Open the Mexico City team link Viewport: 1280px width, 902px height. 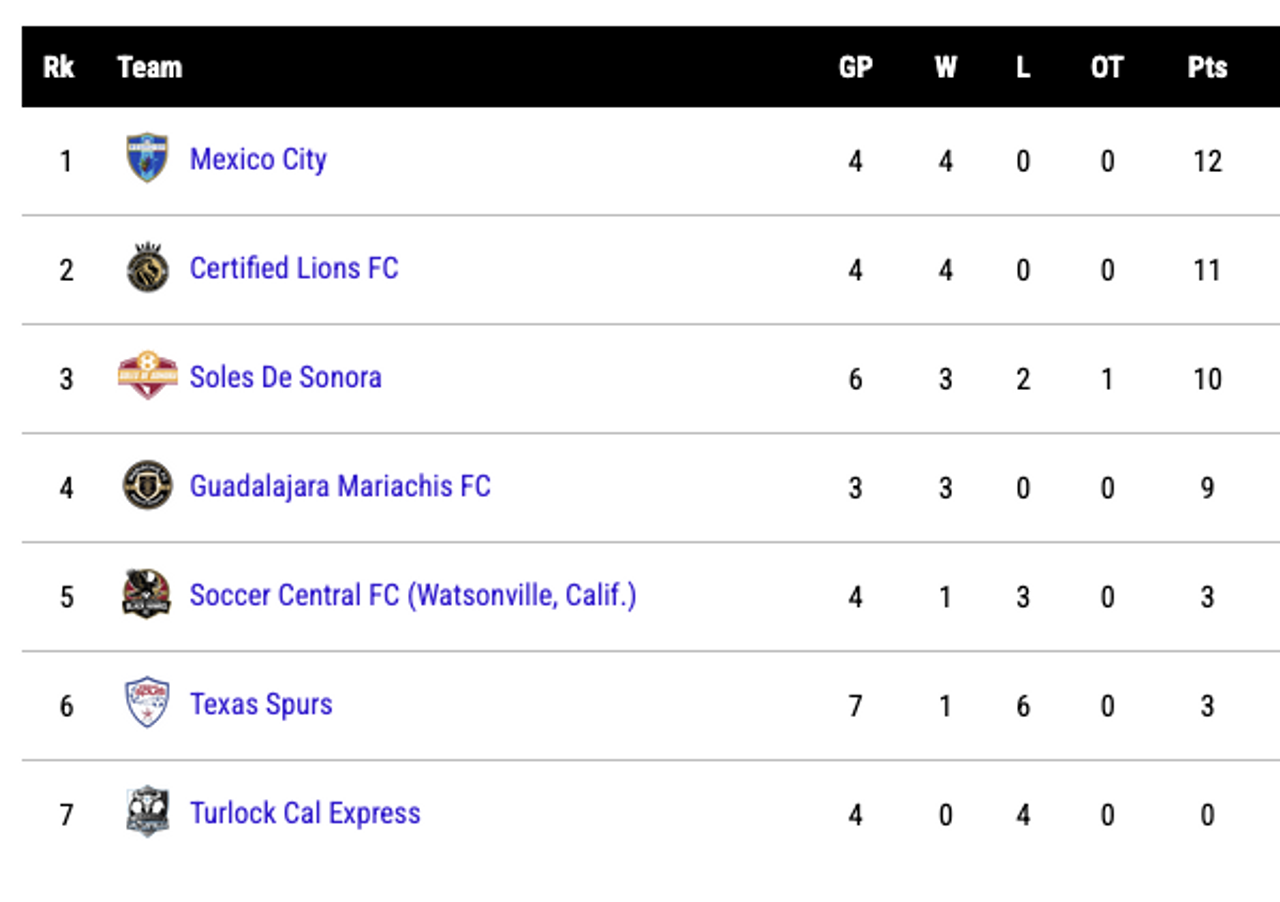258,159
